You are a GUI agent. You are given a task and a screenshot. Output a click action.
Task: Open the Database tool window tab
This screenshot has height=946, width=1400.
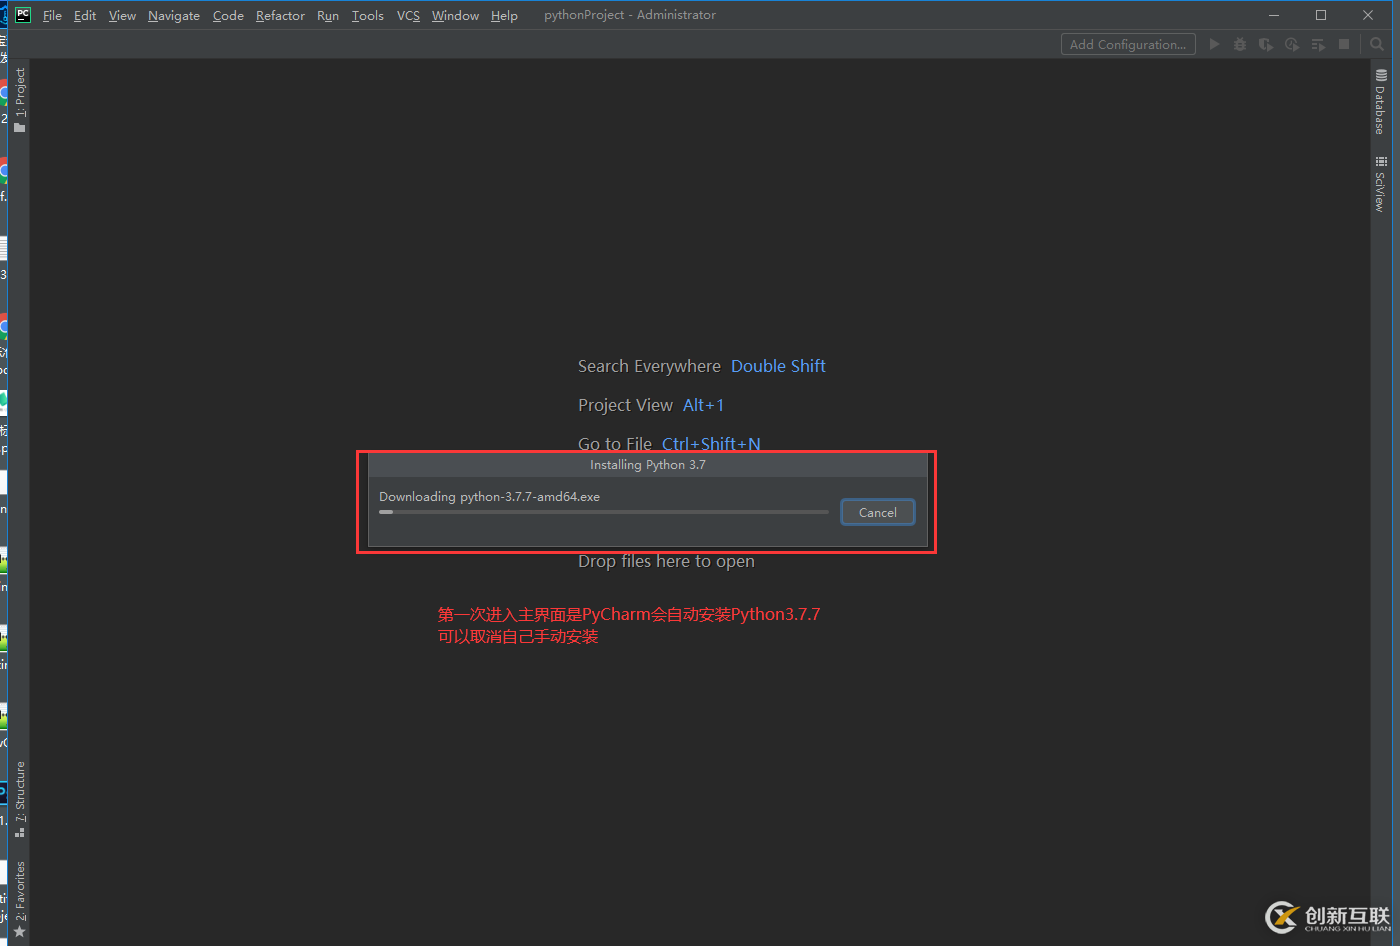click(1380, 102)
